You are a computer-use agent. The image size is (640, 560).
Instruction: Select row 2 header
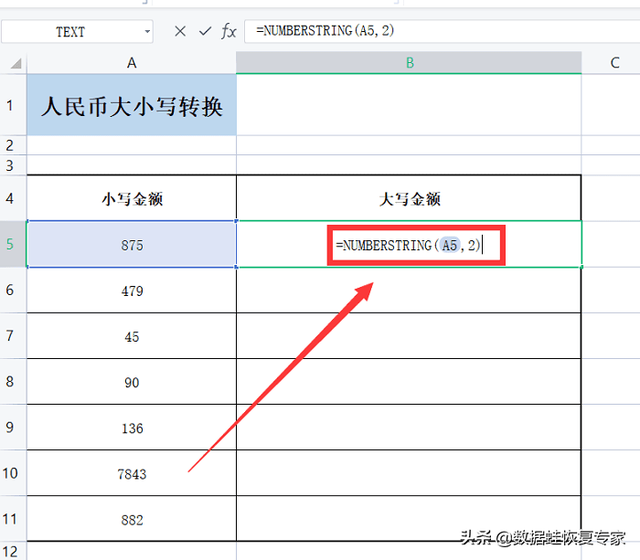point(13,145)
